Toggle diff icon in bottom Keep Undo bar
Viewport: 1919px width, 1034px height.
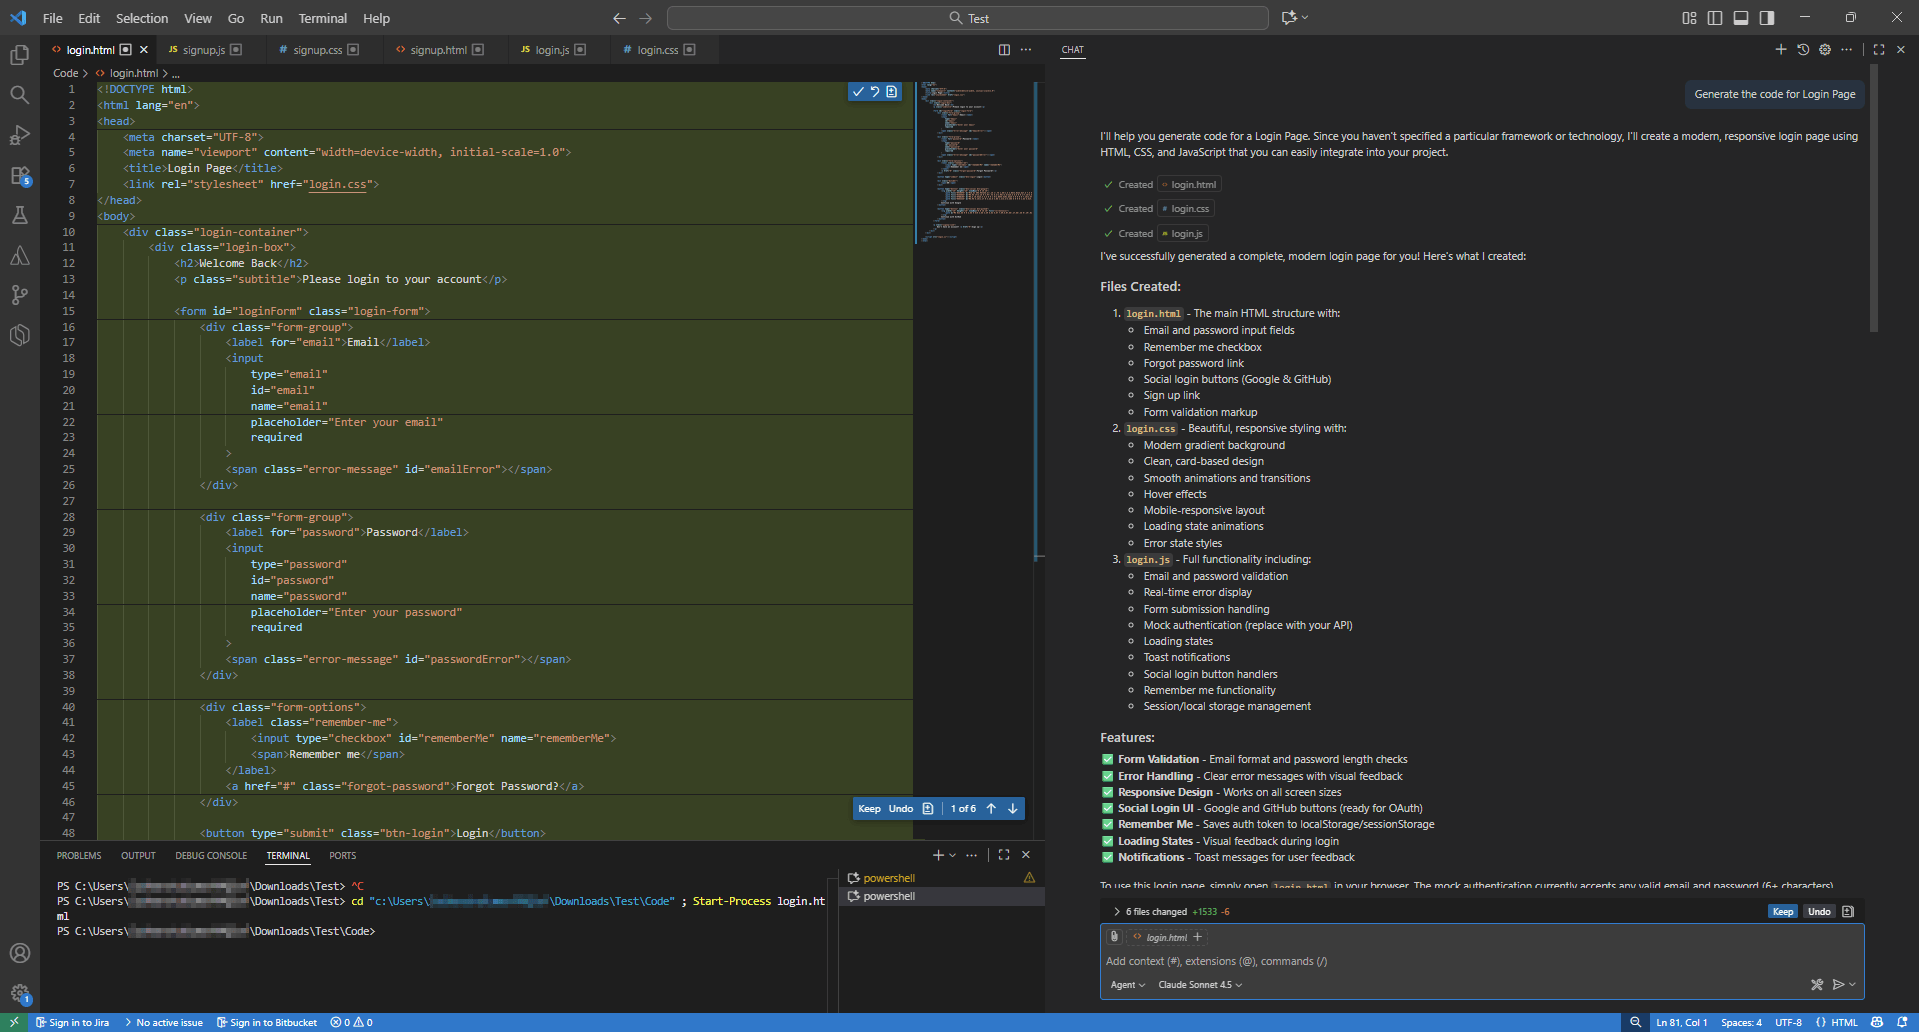[x=928, y=808]
